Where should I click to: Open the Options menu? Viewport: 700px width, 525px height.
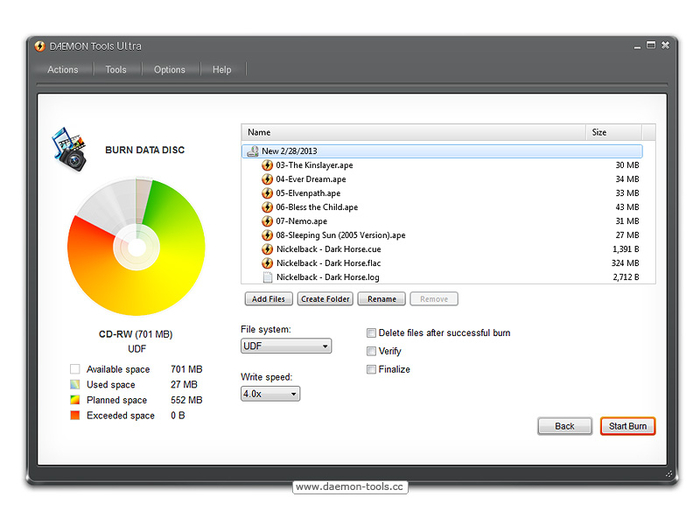tap(170, 70)
